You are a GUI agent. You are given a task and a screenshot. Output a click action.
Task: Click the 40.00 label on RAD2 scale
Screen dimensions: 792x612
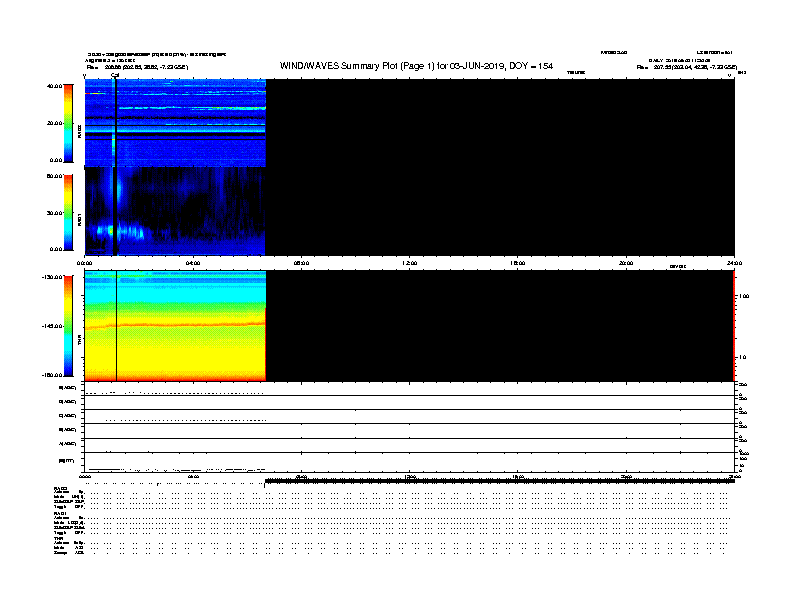[x=55, y=86]
